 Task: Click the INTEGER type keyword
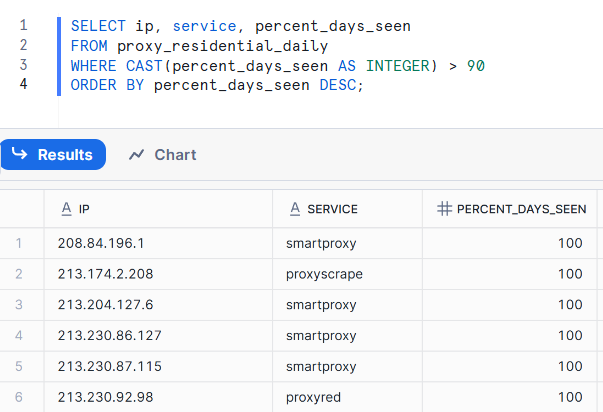pyautogui.click(x=398, y=66)
